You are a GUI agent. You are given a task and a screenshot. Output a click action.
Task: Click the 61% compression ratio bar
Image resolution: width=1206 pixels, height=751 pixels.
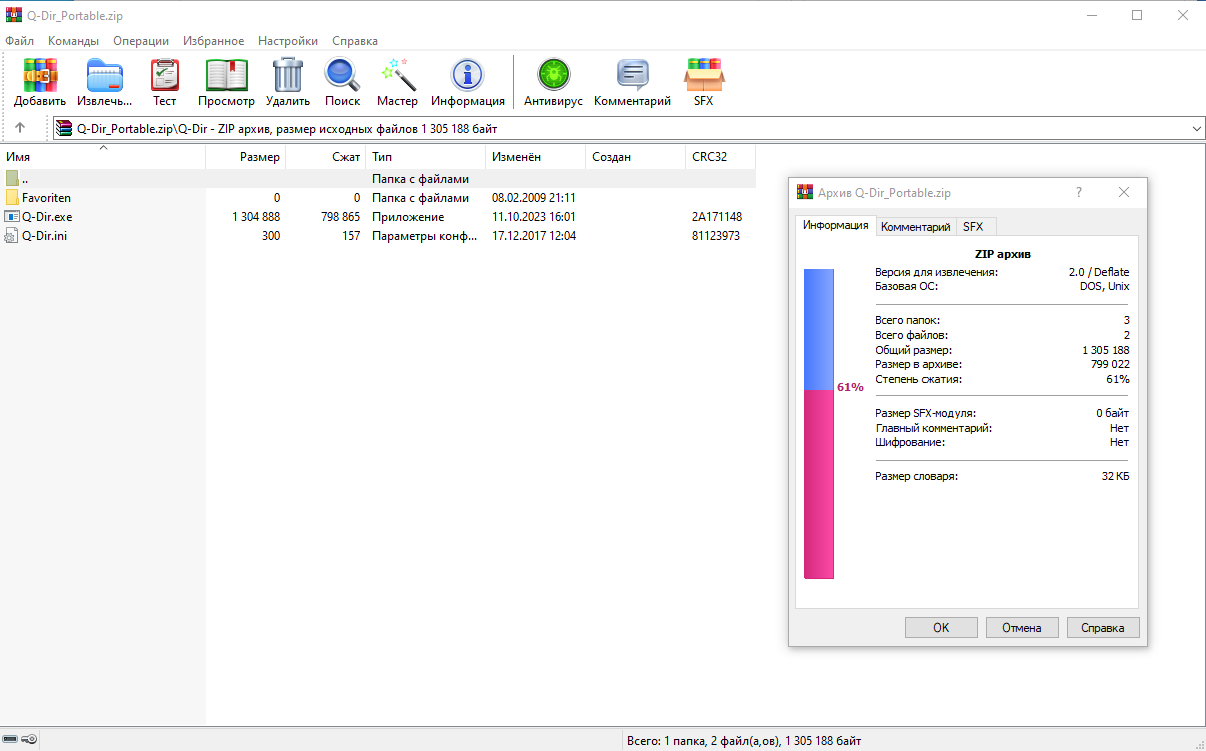click(x=819, y=423)
